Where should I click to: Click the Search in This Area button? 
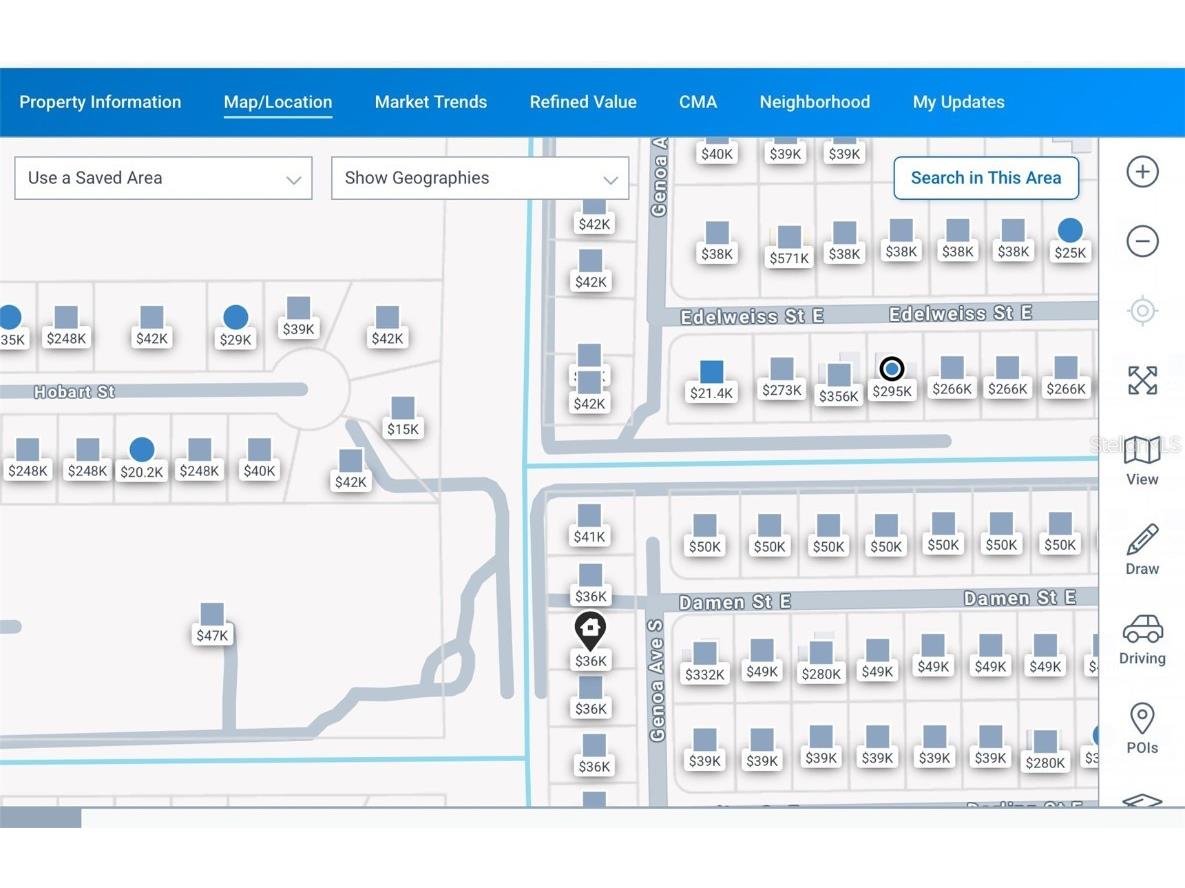(986, 178)
